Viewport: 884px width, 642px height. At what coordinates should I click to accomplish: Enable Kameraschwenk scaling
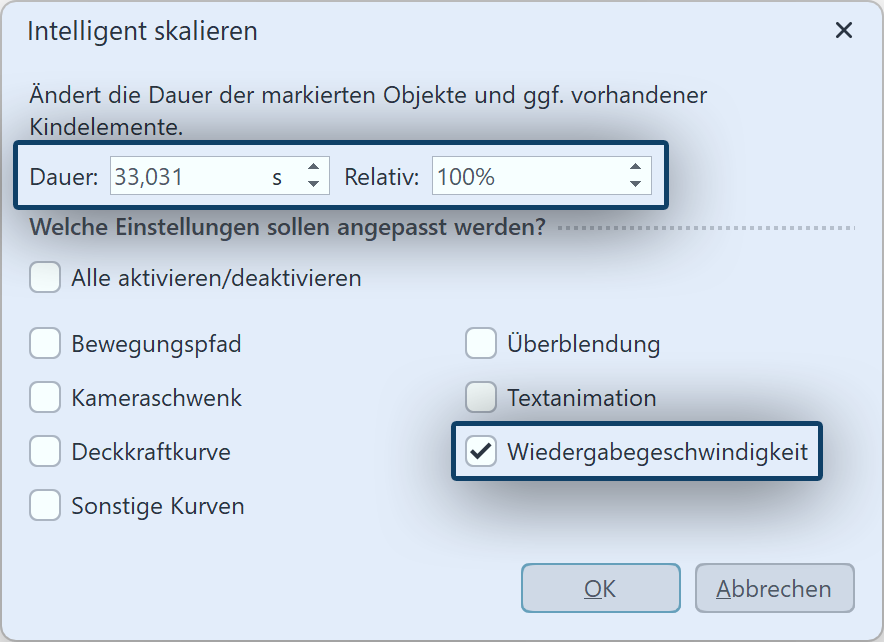(45, 398)
